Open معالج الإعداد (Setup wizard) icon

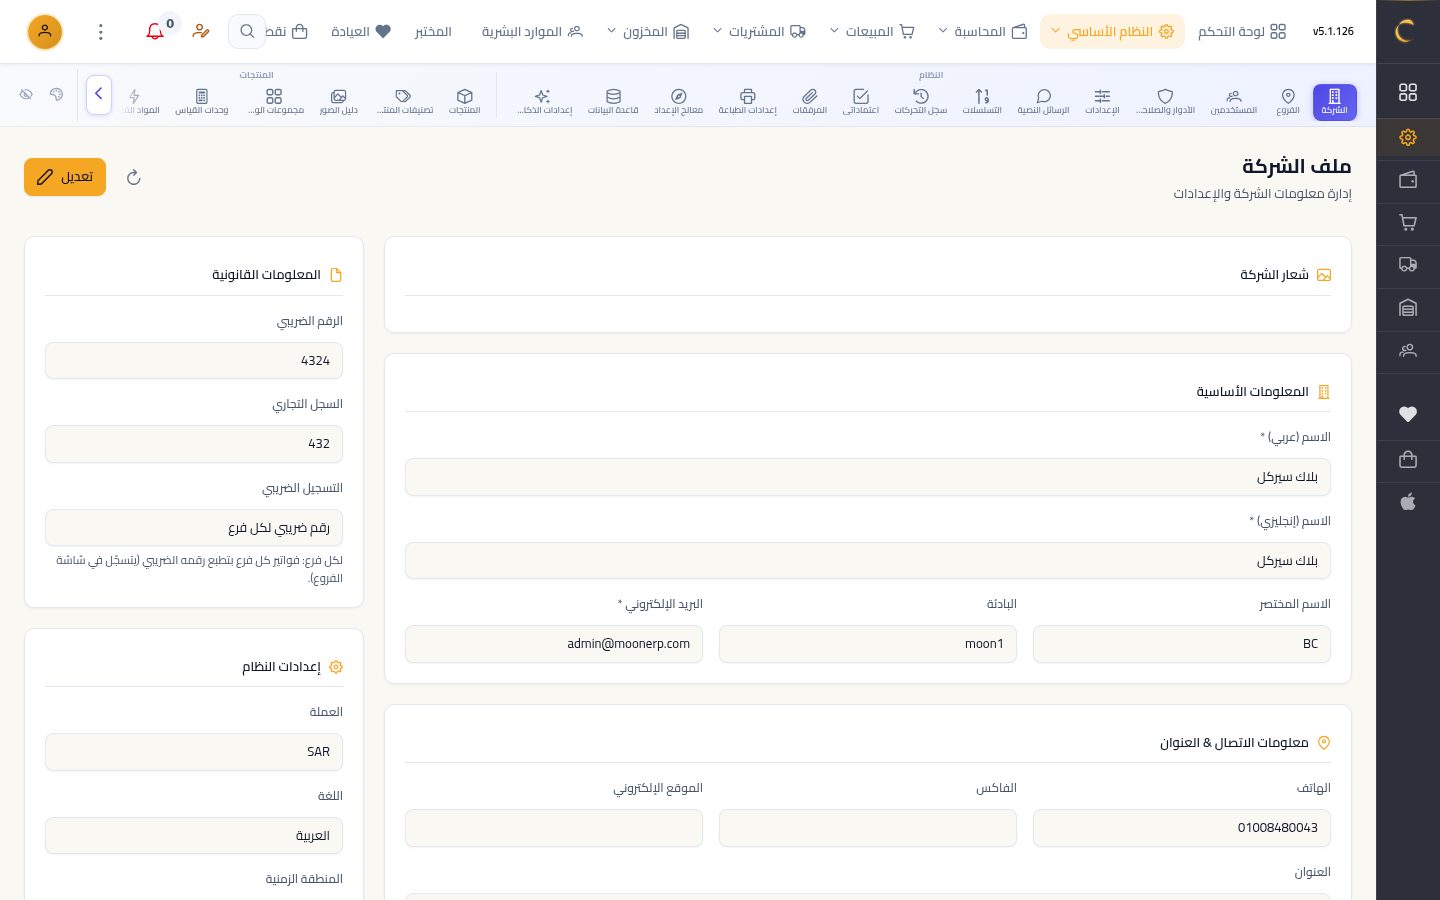(679, 102)
